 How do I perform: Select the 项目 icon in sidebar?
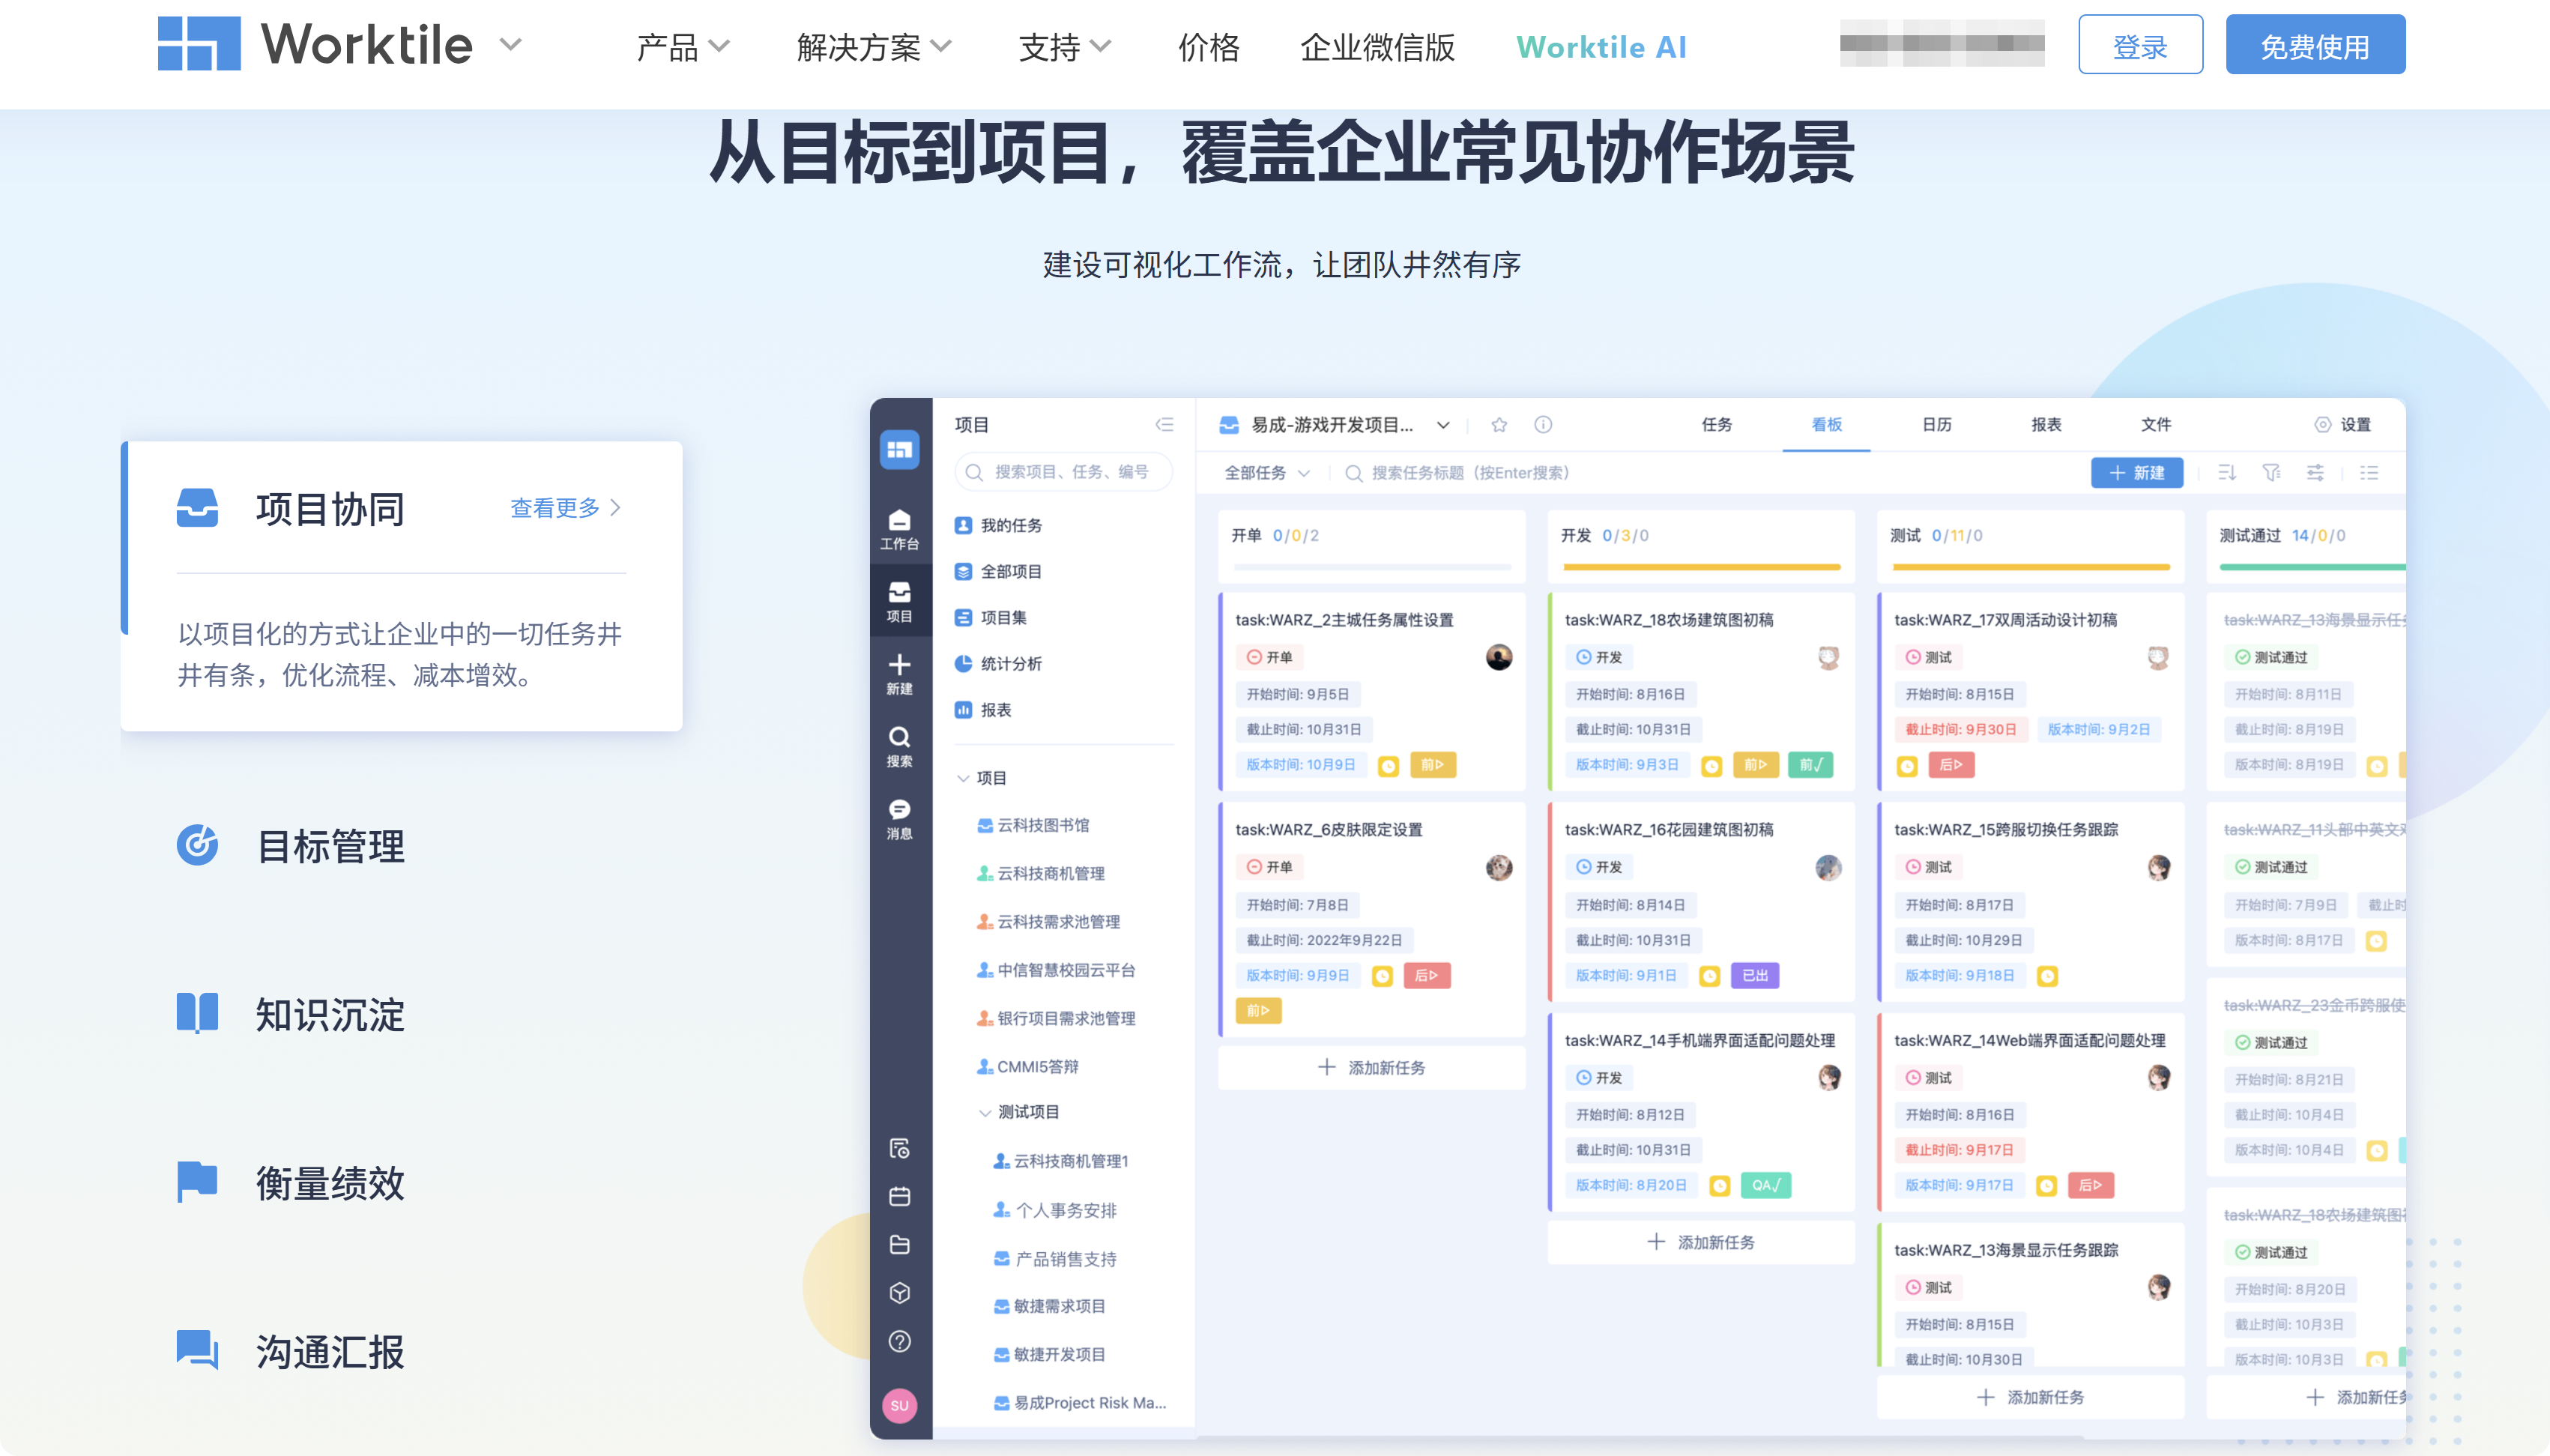pos(901,600)
